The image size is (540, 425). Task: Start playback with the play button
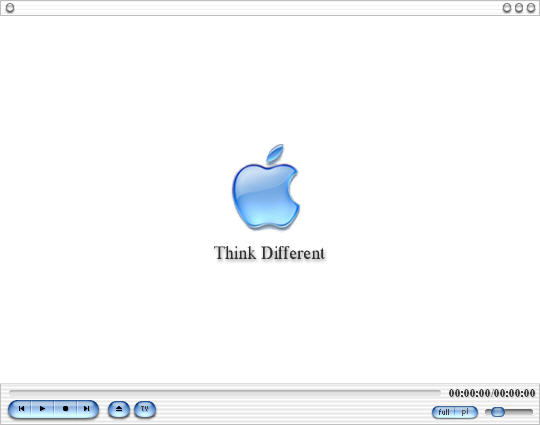click(42, 409)
